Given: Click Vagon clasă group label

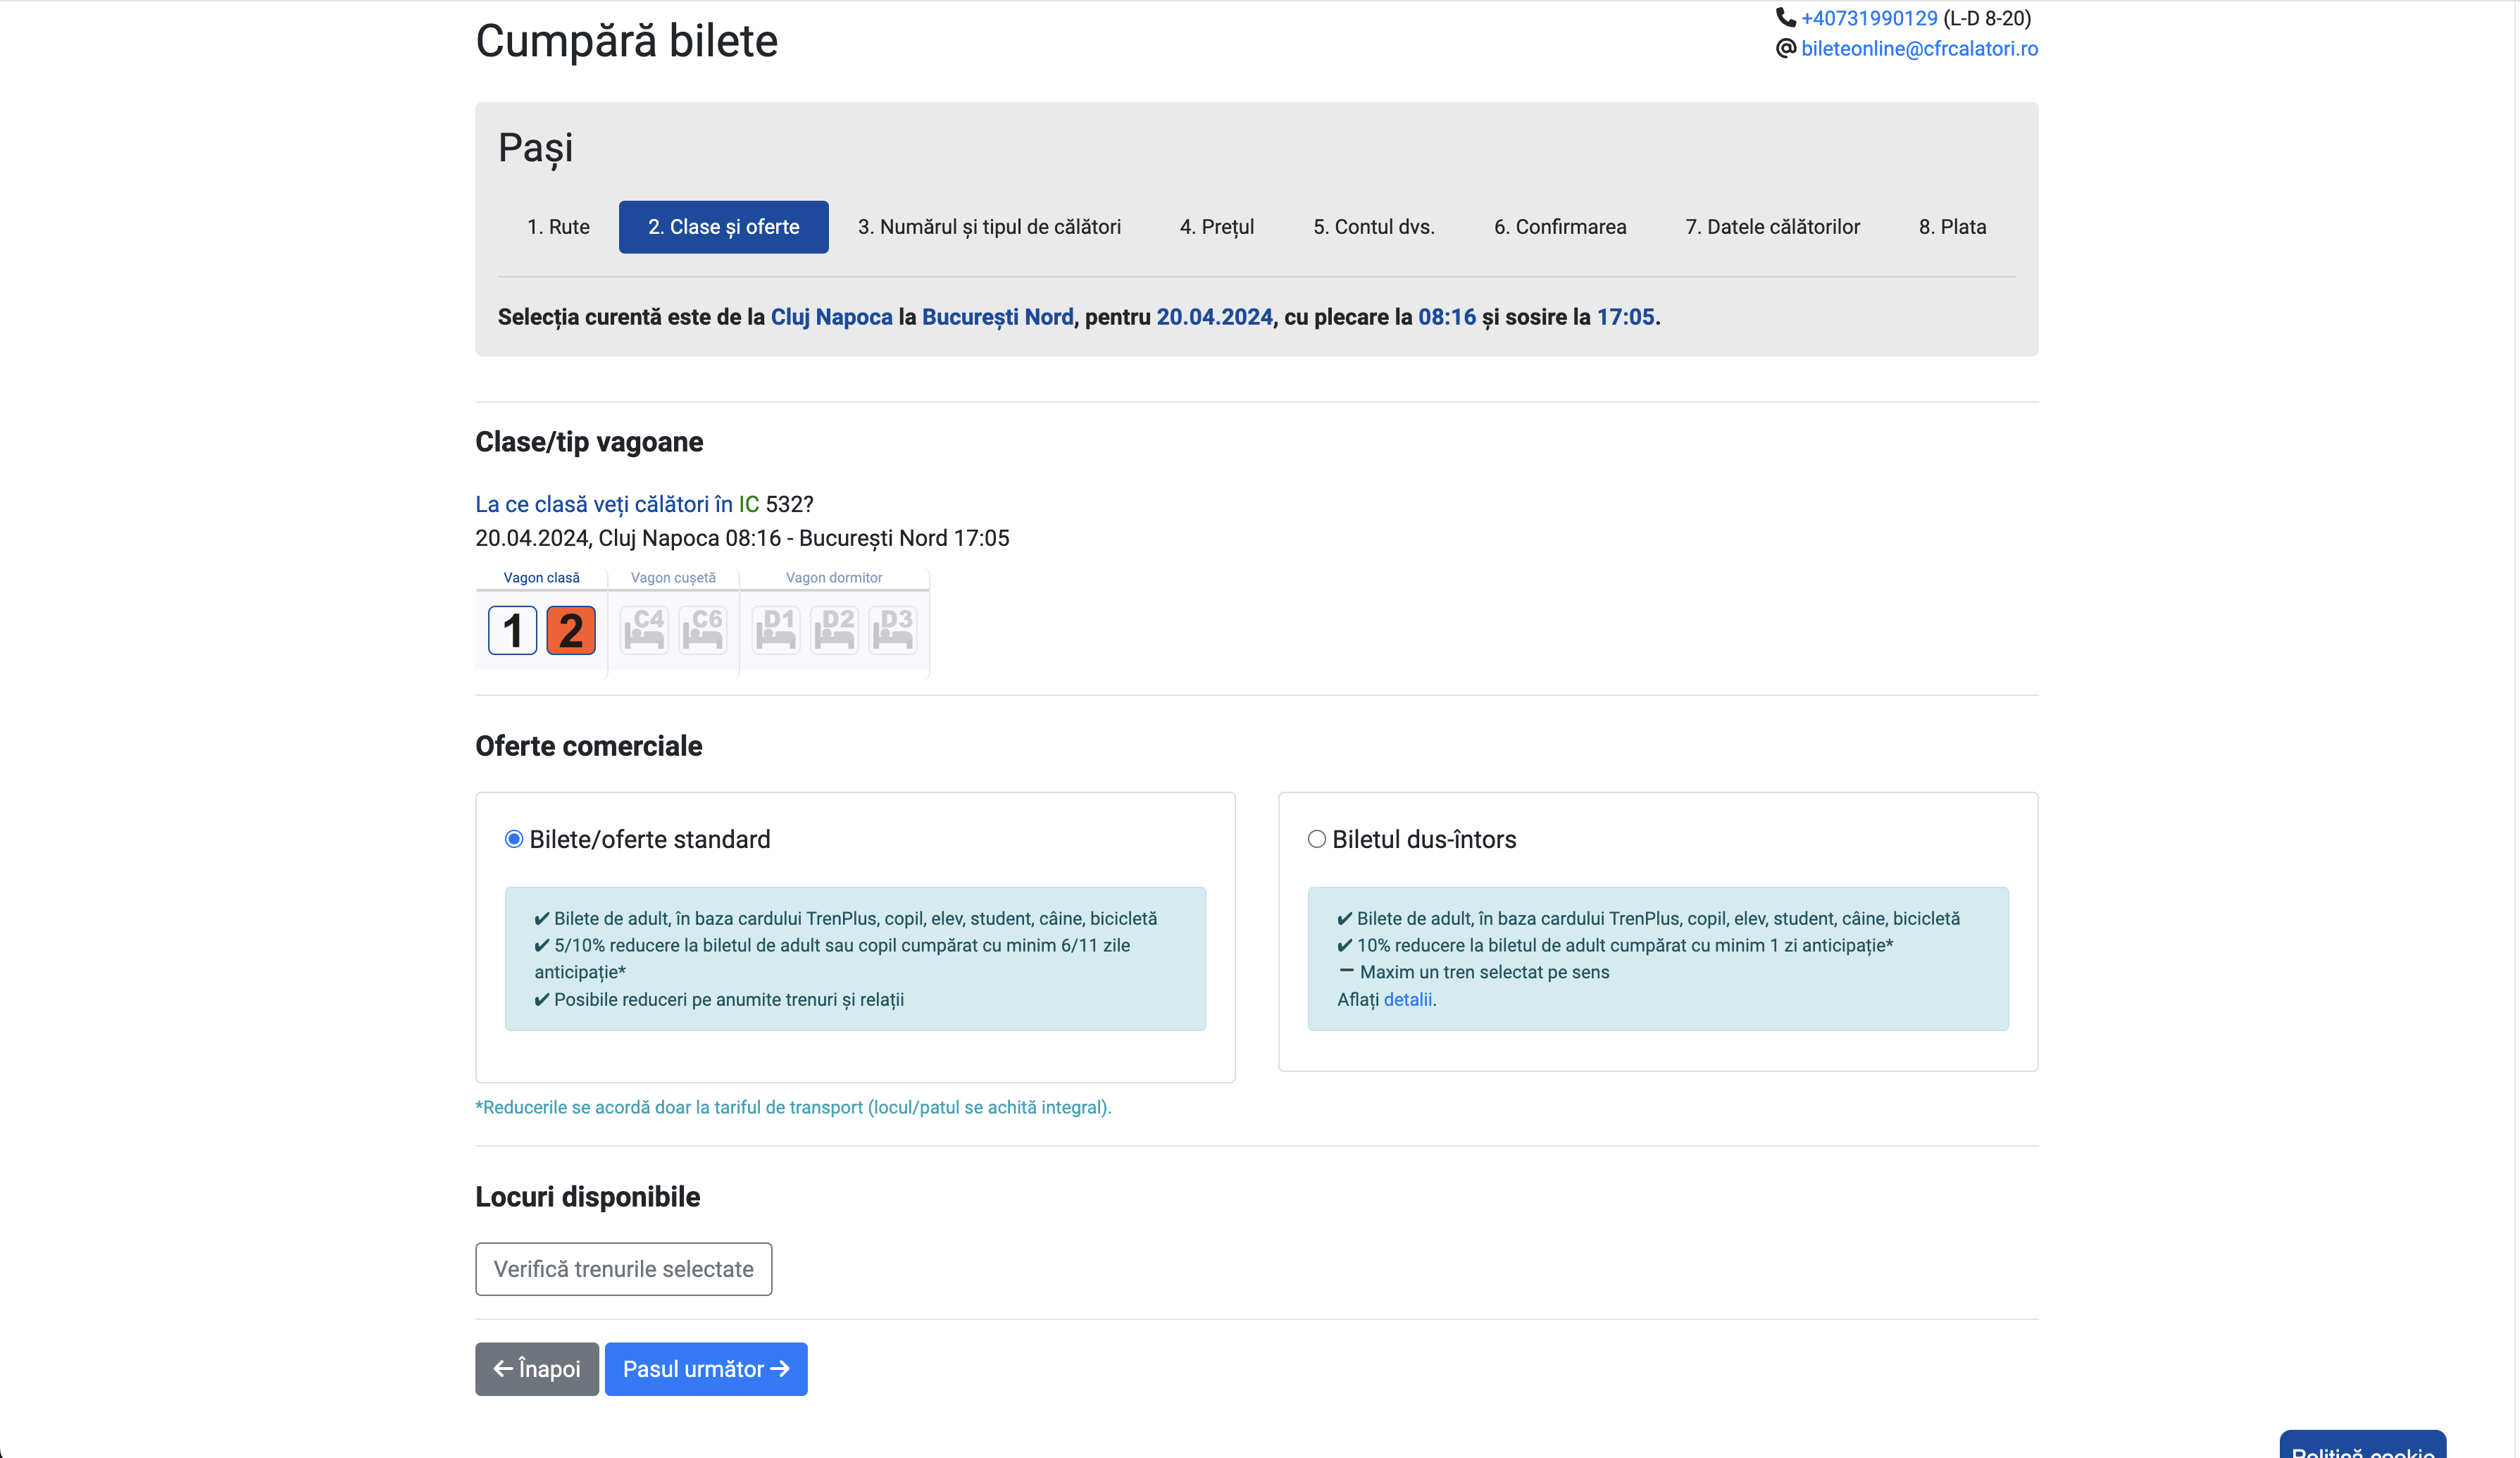Looking at the screenshot, I should click(x=541, y=578).
